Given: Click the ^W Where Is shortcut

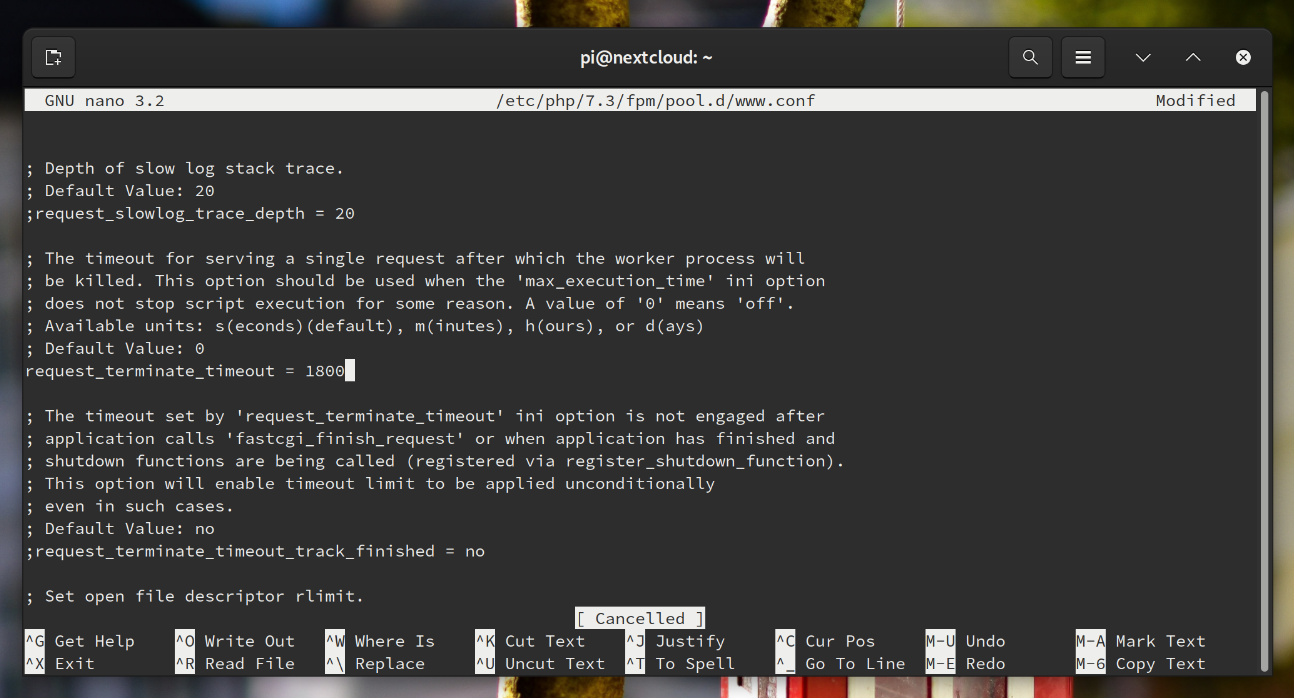Looking at the screenshot, I should click(380, 641).
